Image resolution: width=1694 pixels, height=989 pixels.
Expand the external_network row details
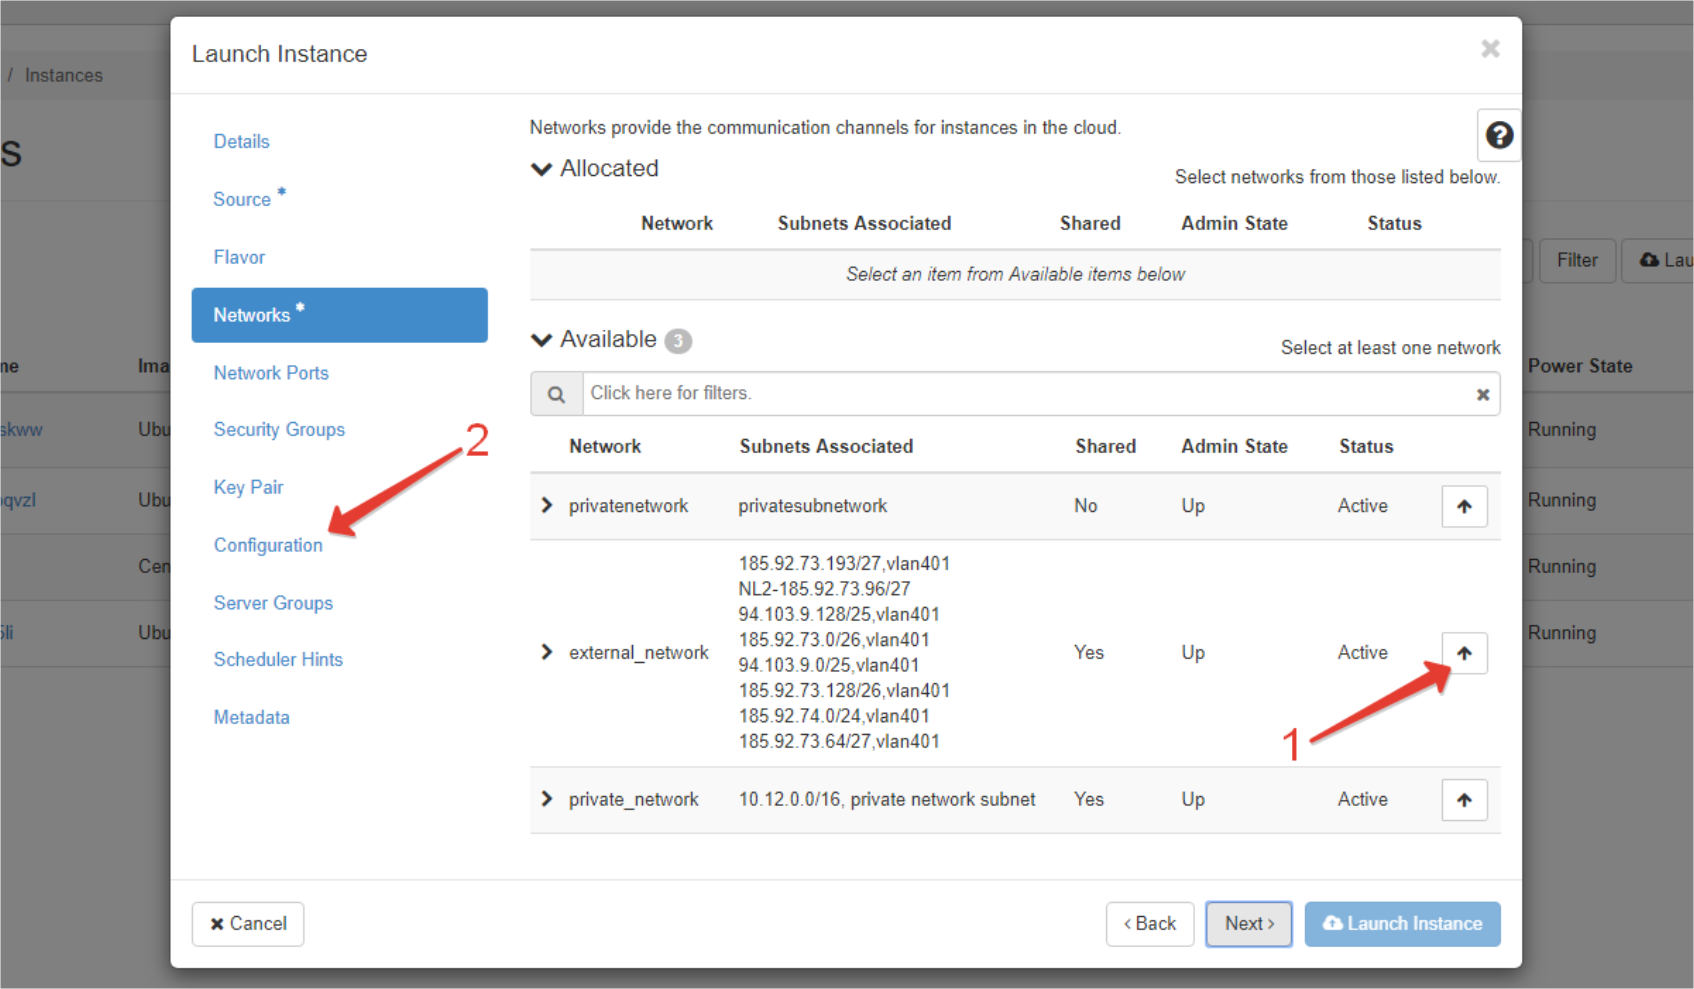[x=547, y=653]
